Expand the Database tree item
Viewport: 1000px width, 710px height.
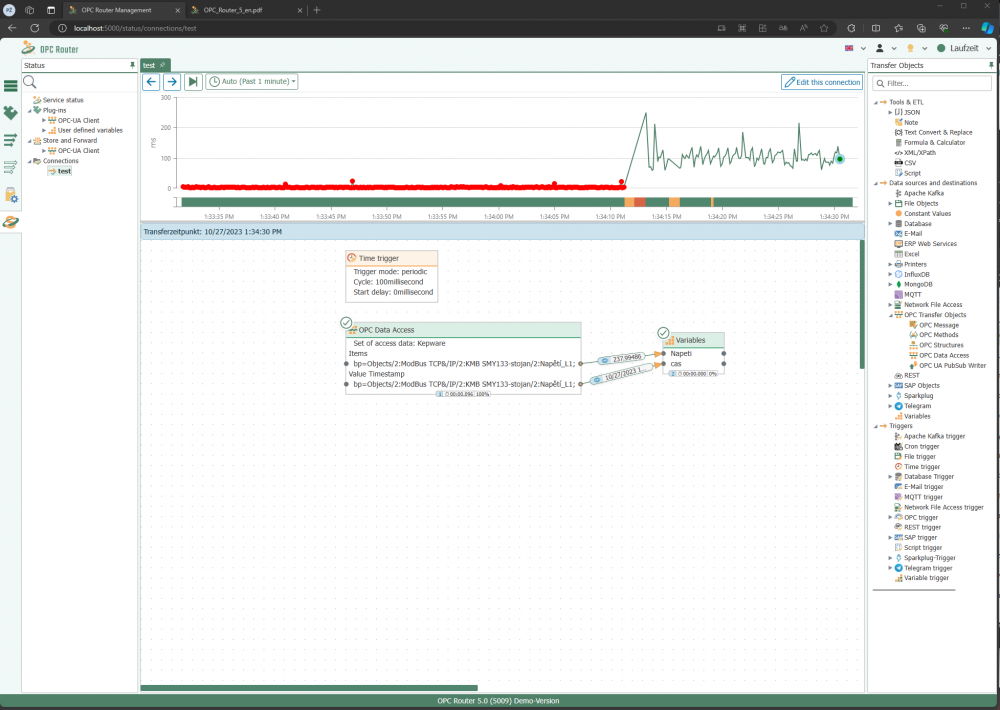click(x=890, y=224)
